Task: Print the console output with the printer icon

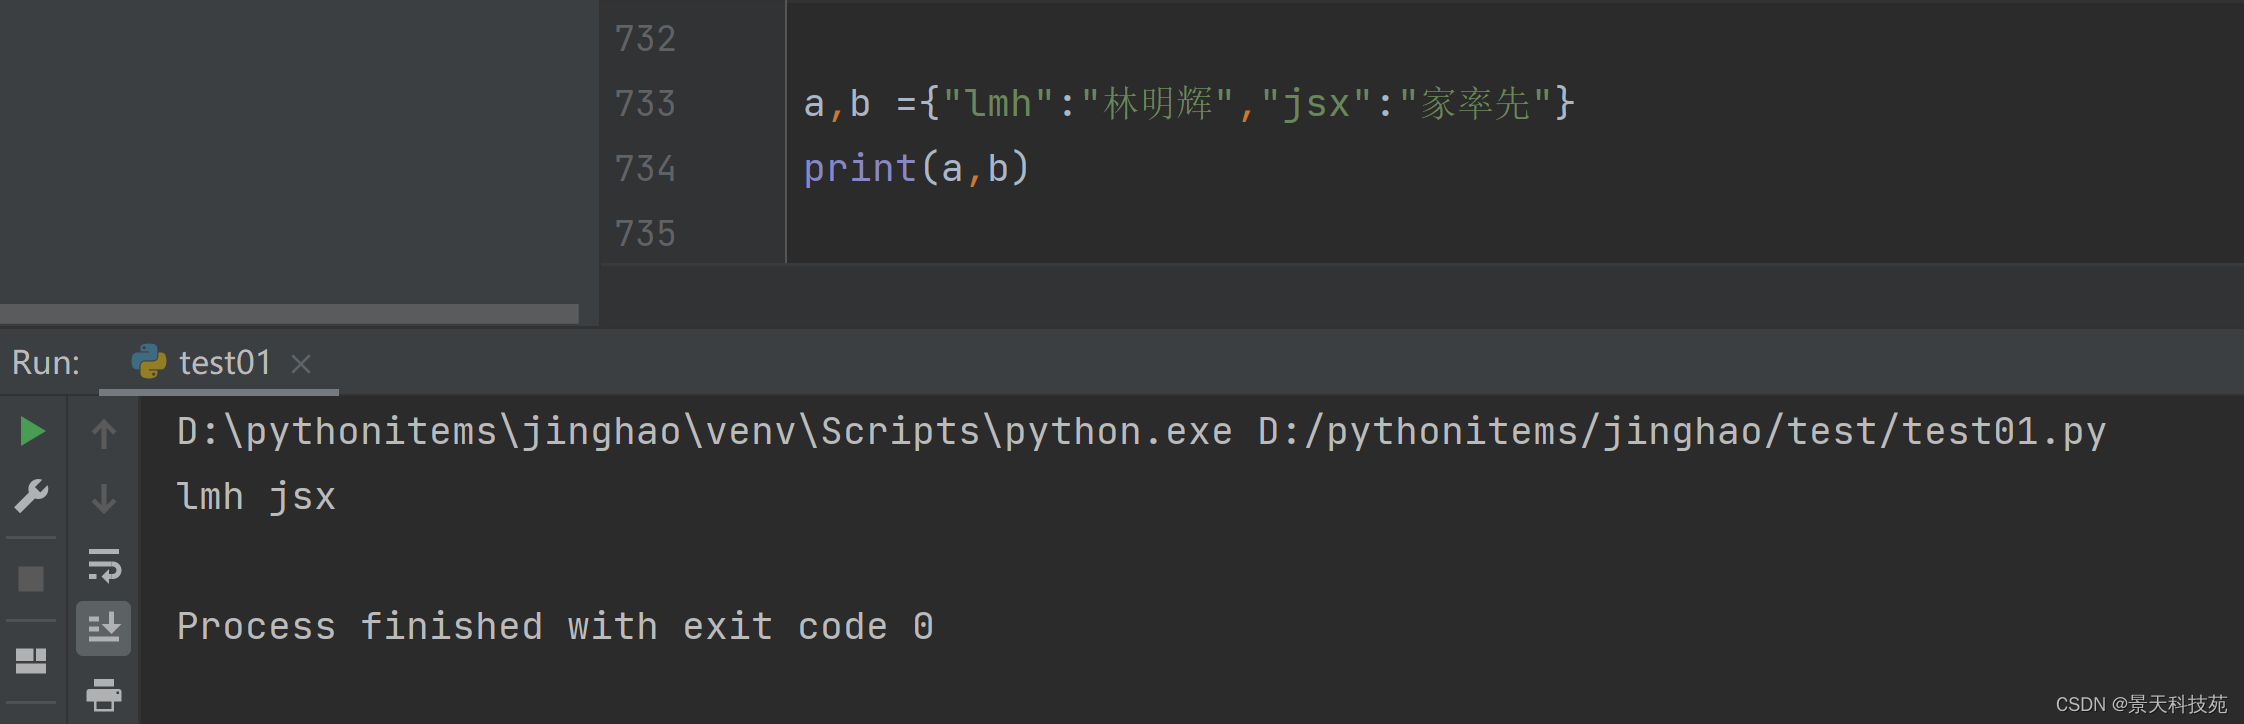Action: tap(104, 694)
